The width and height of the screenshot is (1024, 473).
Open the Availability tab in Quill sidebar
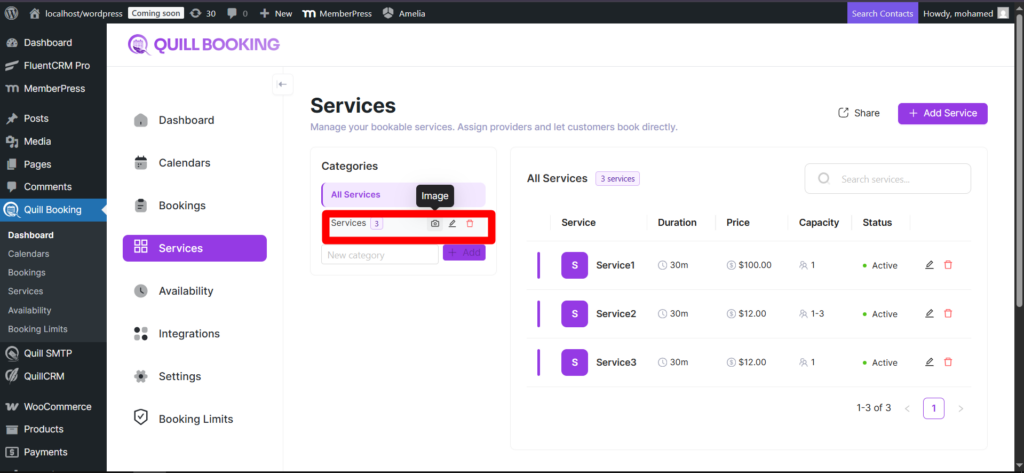[x=185, y=291]
